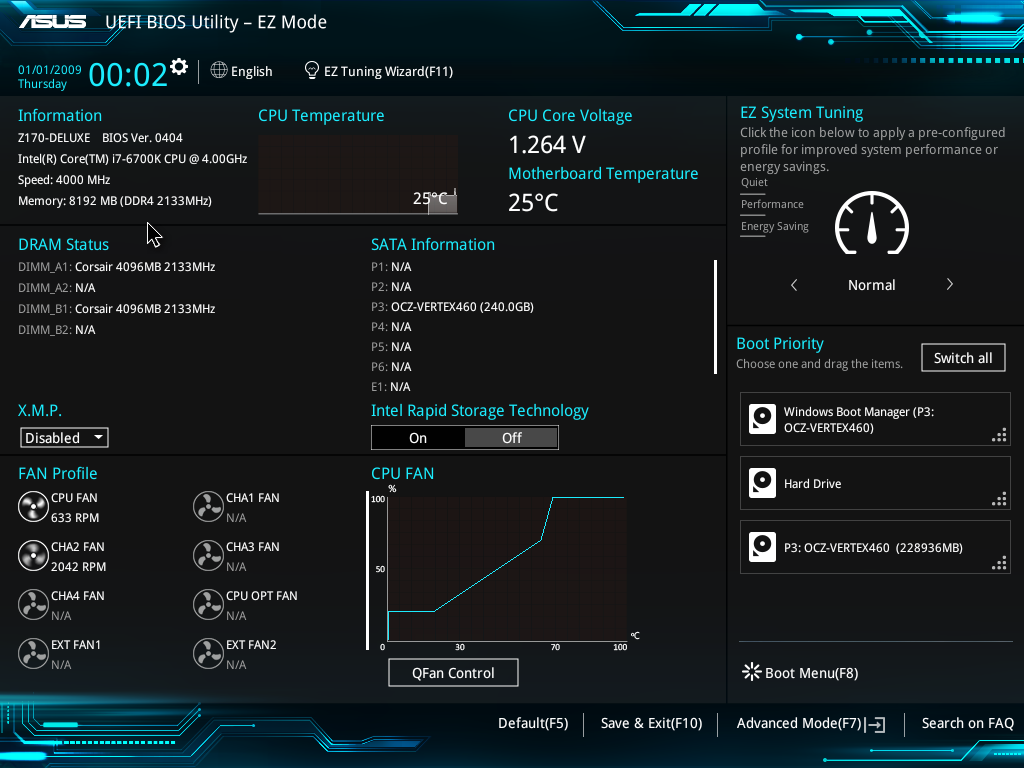The image size is (1024, 768).
Task: Open Boot Menu(F8)
Action: tap(800, 673)
